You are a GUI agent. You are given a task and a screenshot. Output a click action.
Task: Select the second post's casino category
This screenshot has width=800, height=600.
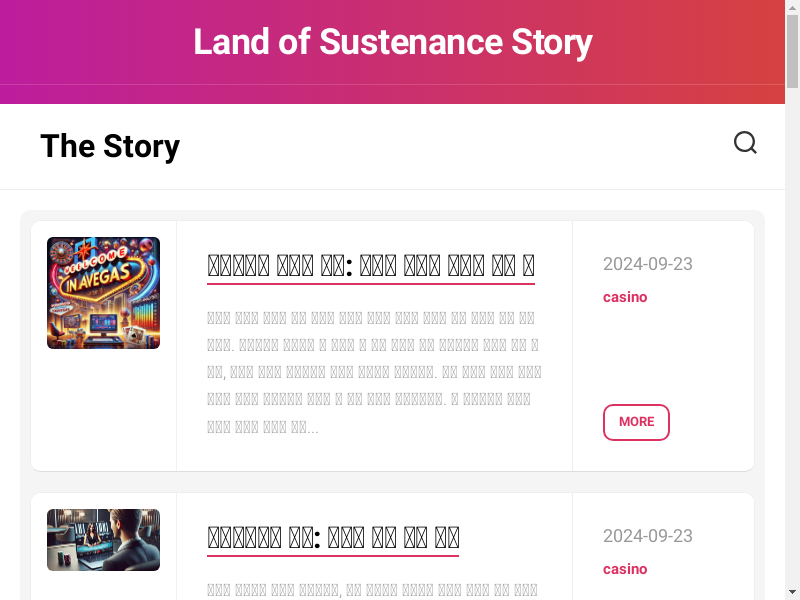625,569
